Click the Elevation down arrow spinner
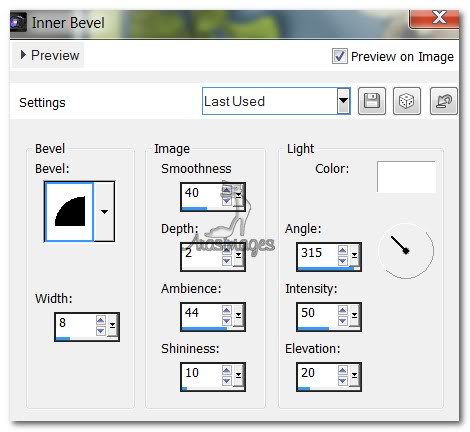 343,380
